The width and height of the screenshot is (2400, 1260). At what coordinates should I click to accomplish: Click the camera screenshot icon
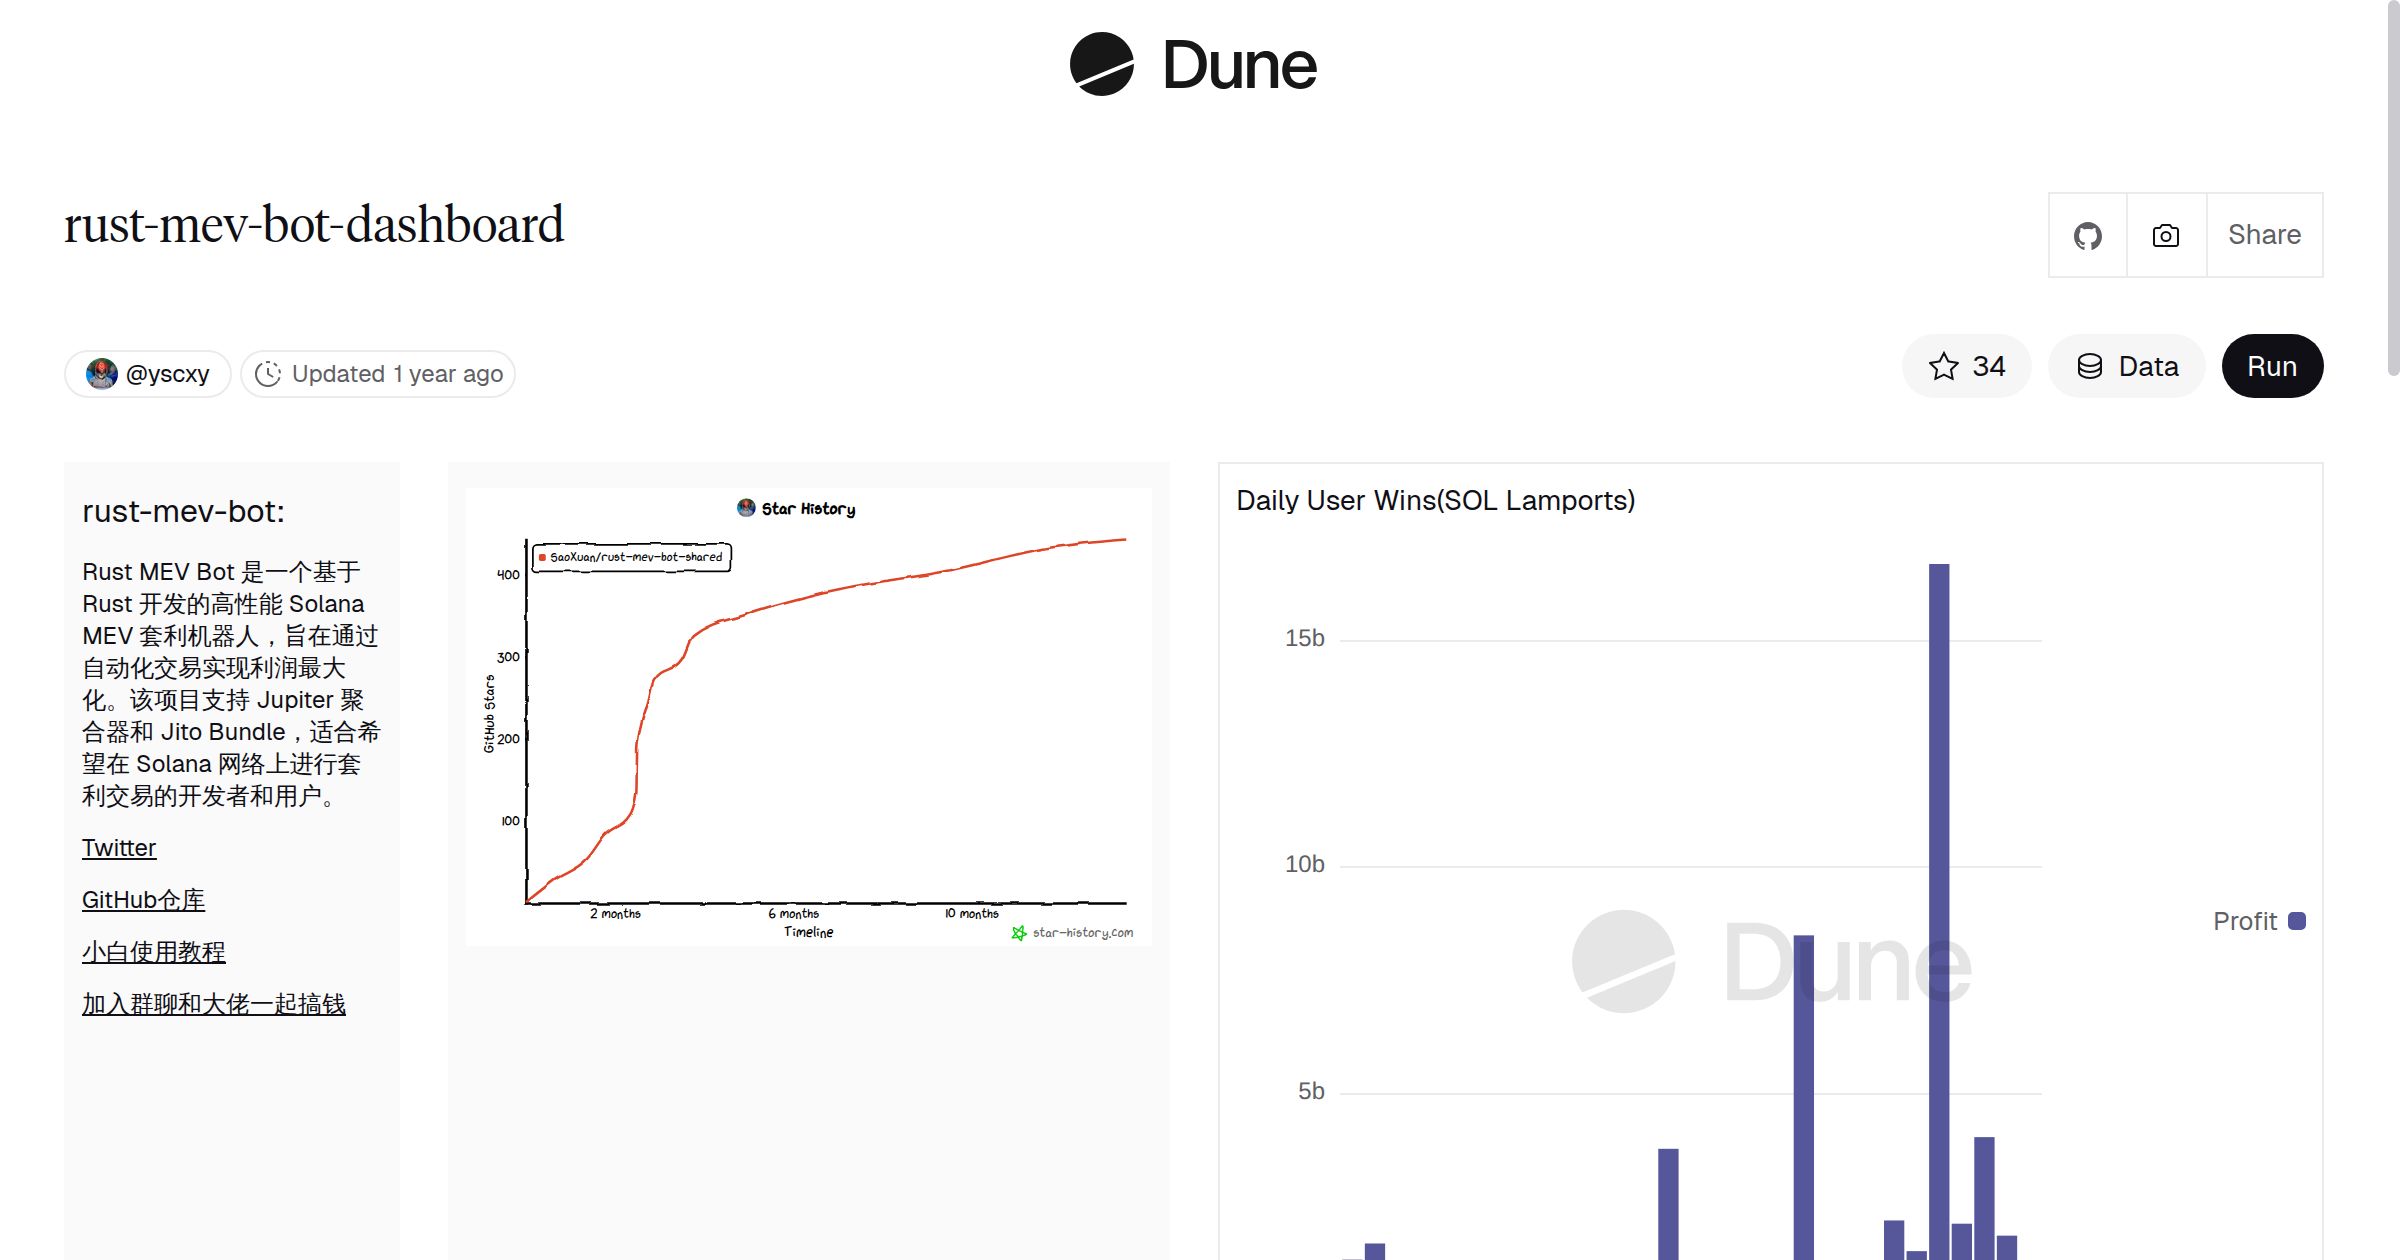(x=2164, y=234)
